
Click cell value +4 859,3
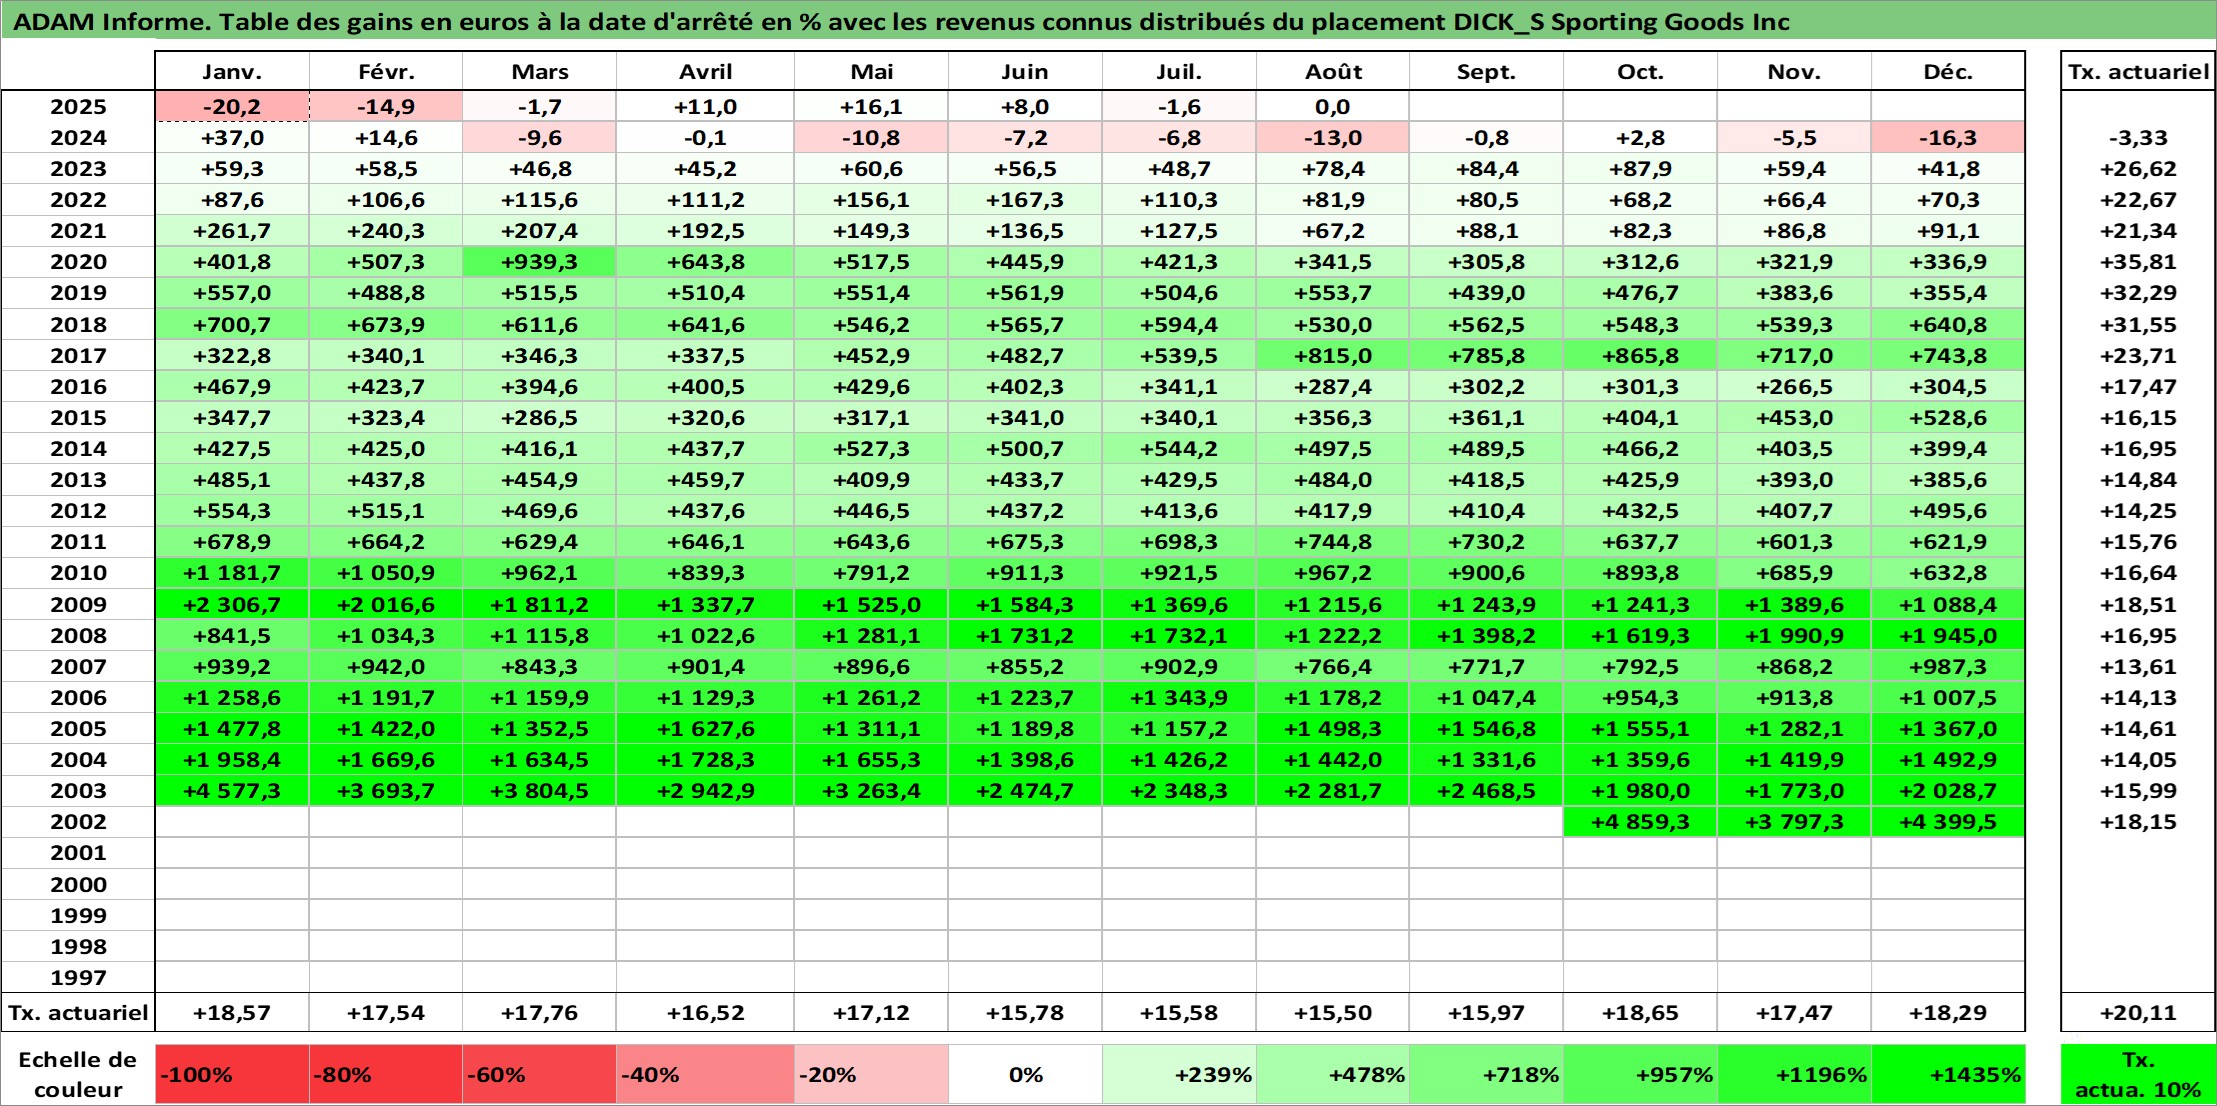pos(1640,822)
